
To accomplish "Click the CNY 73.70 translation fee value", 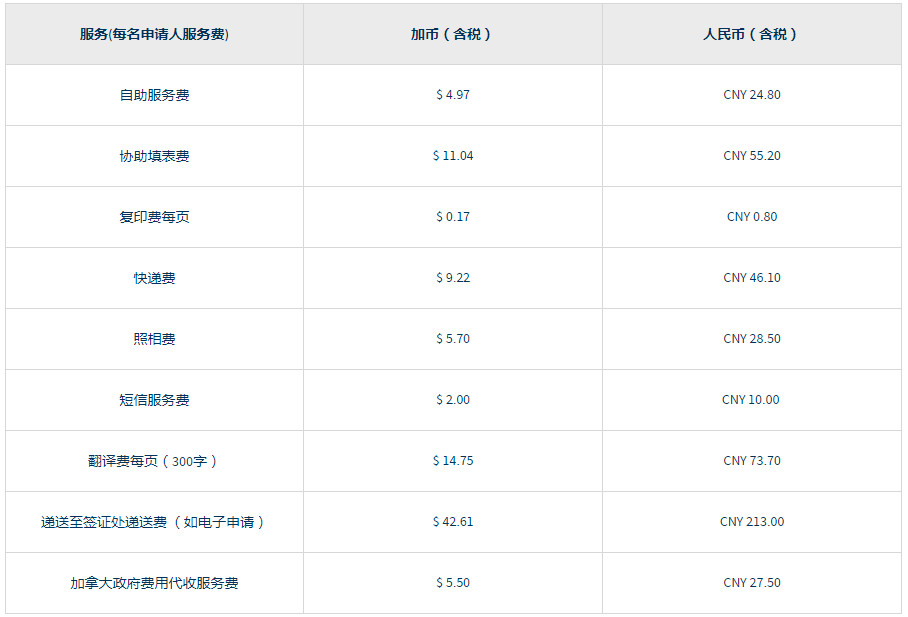I will 750,460.
